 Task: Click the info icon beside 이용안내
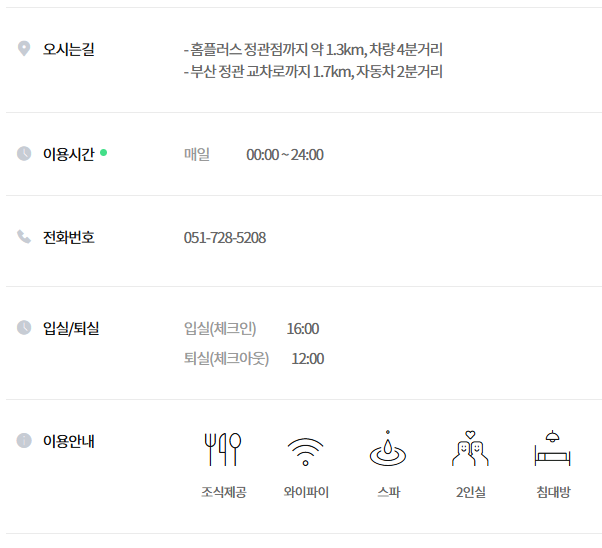(24, 440)
